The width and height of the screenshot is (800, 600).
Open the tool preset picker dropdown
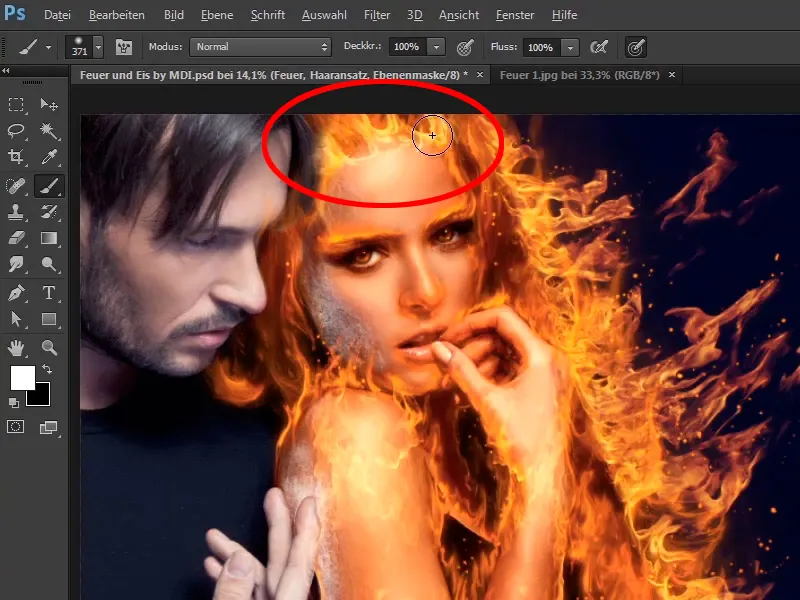pos(48,47)
